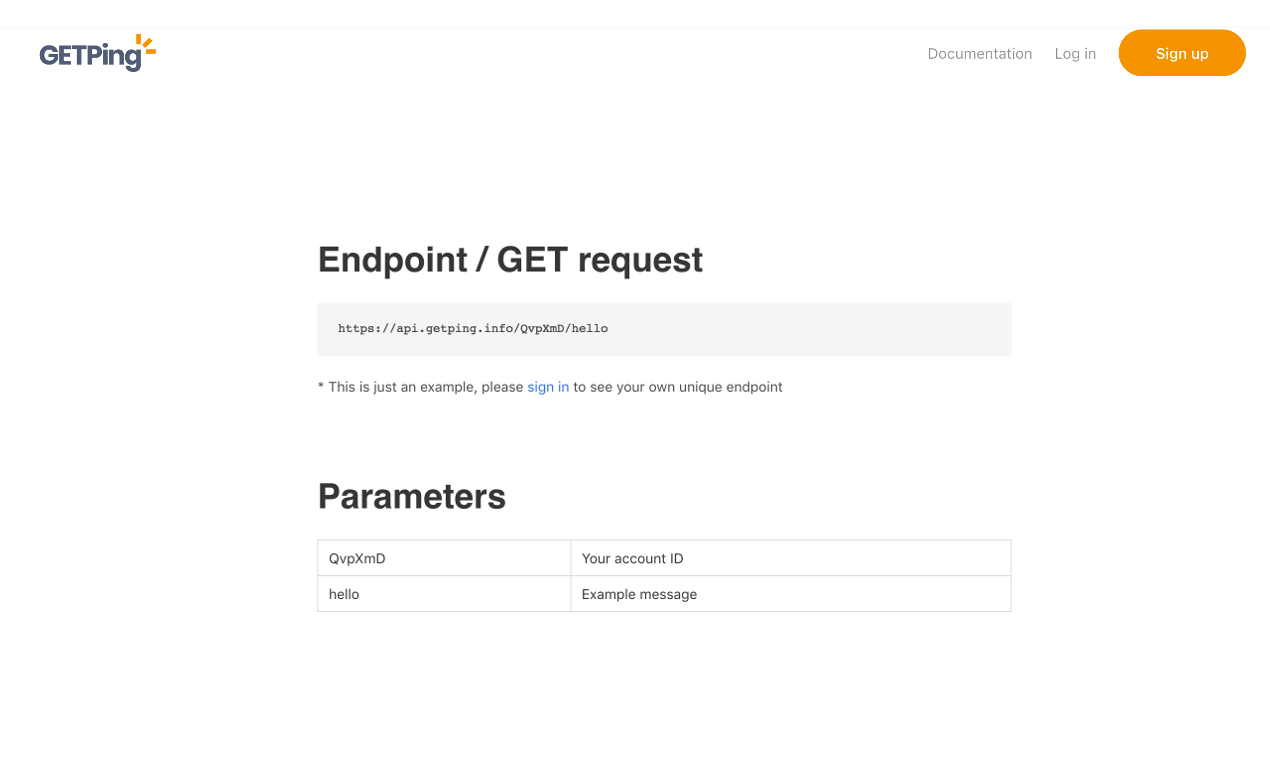Click inside the parameters table border

tap(663, 576)
